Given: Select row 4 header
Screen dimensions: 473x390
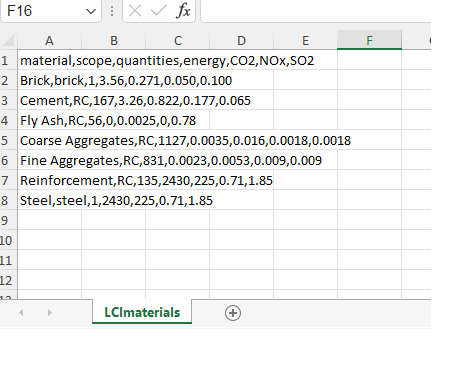Looking at the screenshot, I should pos(8,120).
